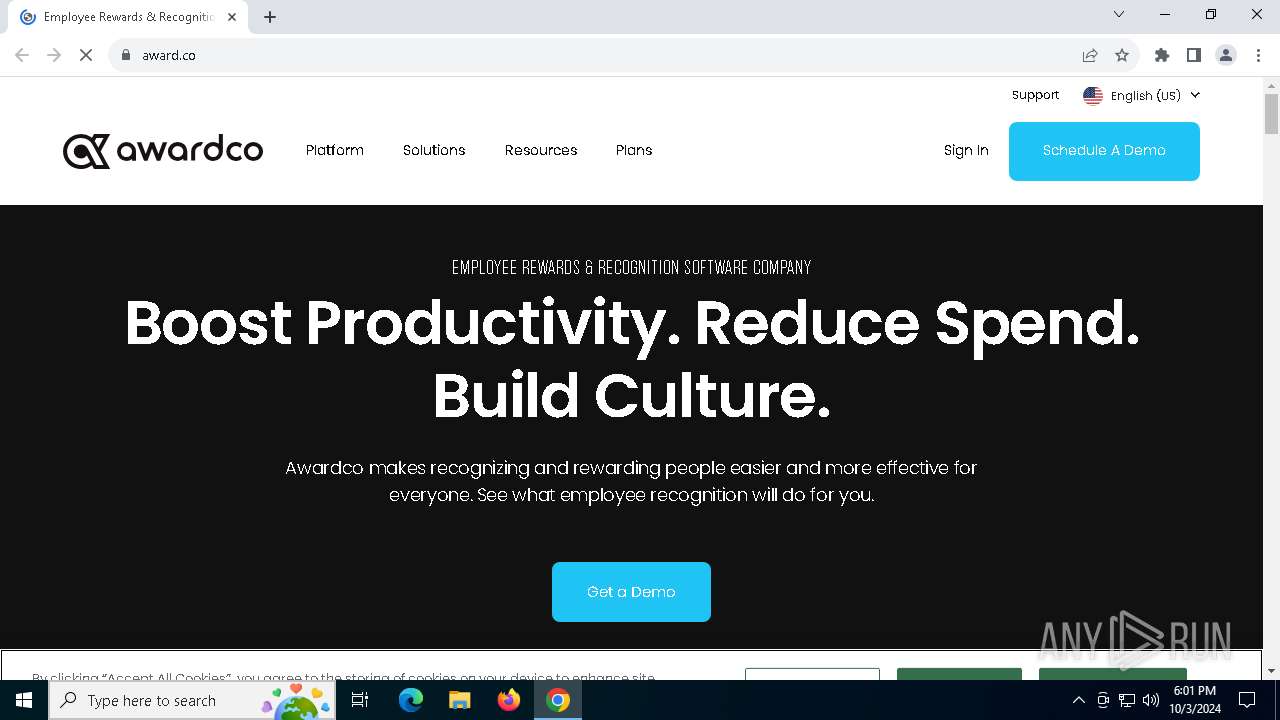Open the Resources menu
The image size is (1280, 720).
541,150
